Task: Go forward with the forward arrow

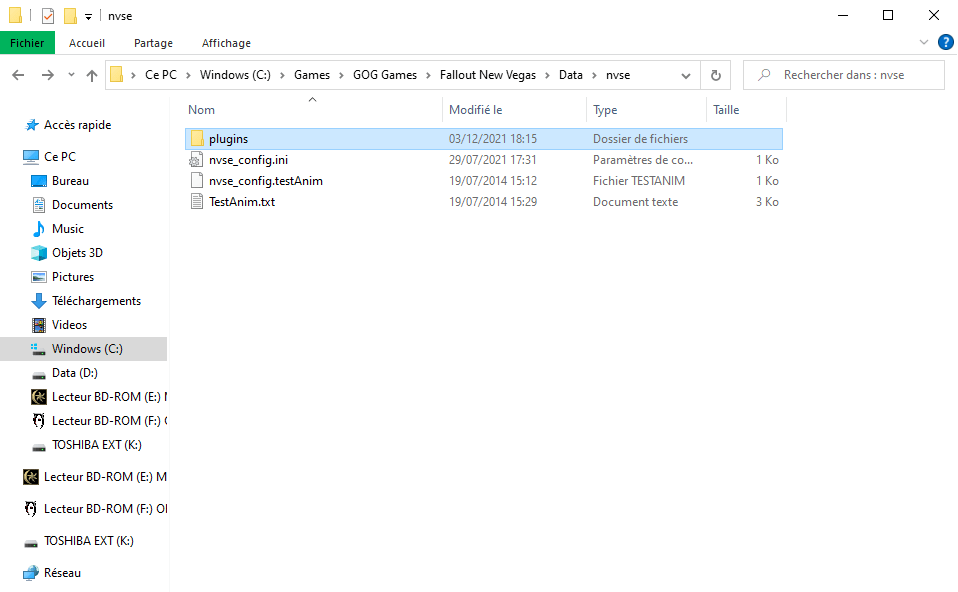Action: pos(48,75)
